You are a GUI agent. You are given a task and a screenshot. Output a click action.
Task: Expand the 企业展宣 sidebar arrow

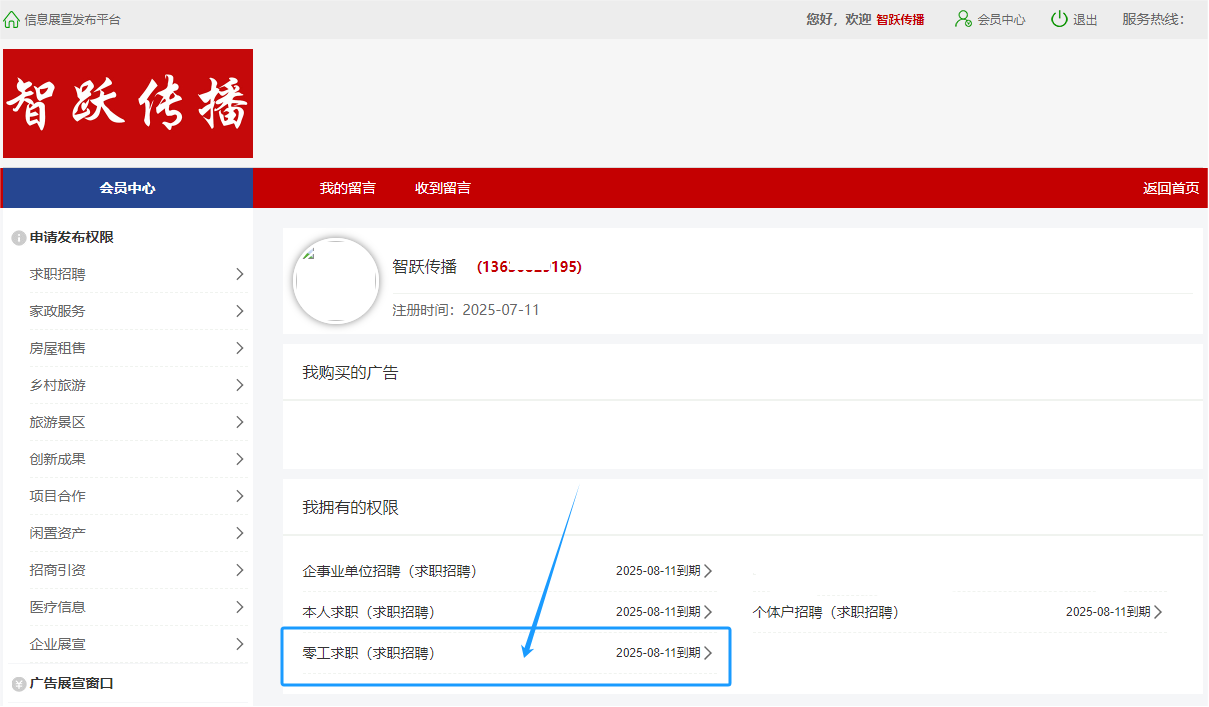point(240,644)
